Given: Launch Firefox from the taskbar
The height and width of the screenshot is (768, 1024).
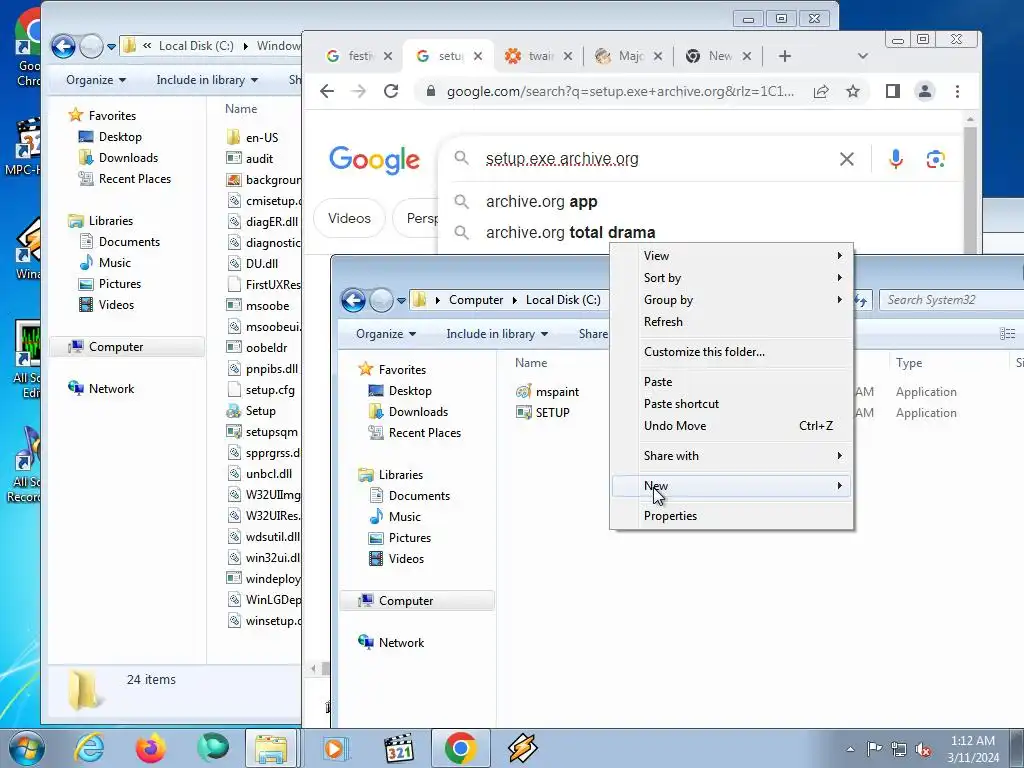Looking at the screenshot, I should pos(150,748).
